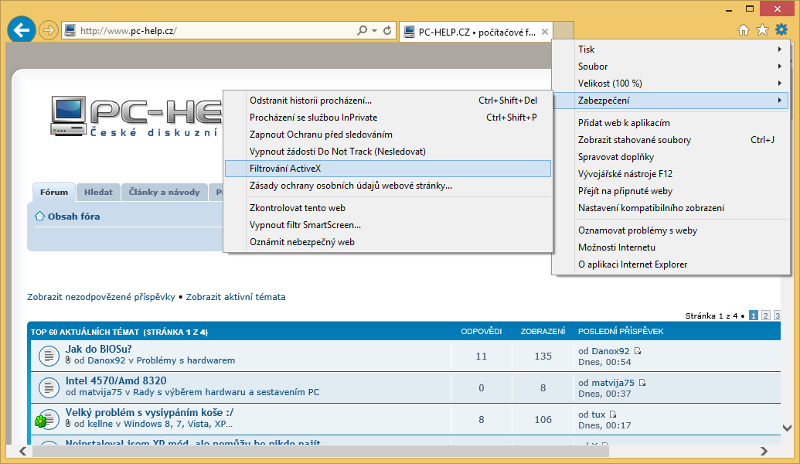Select Možnosti Internetu from menu

(616, 247)
